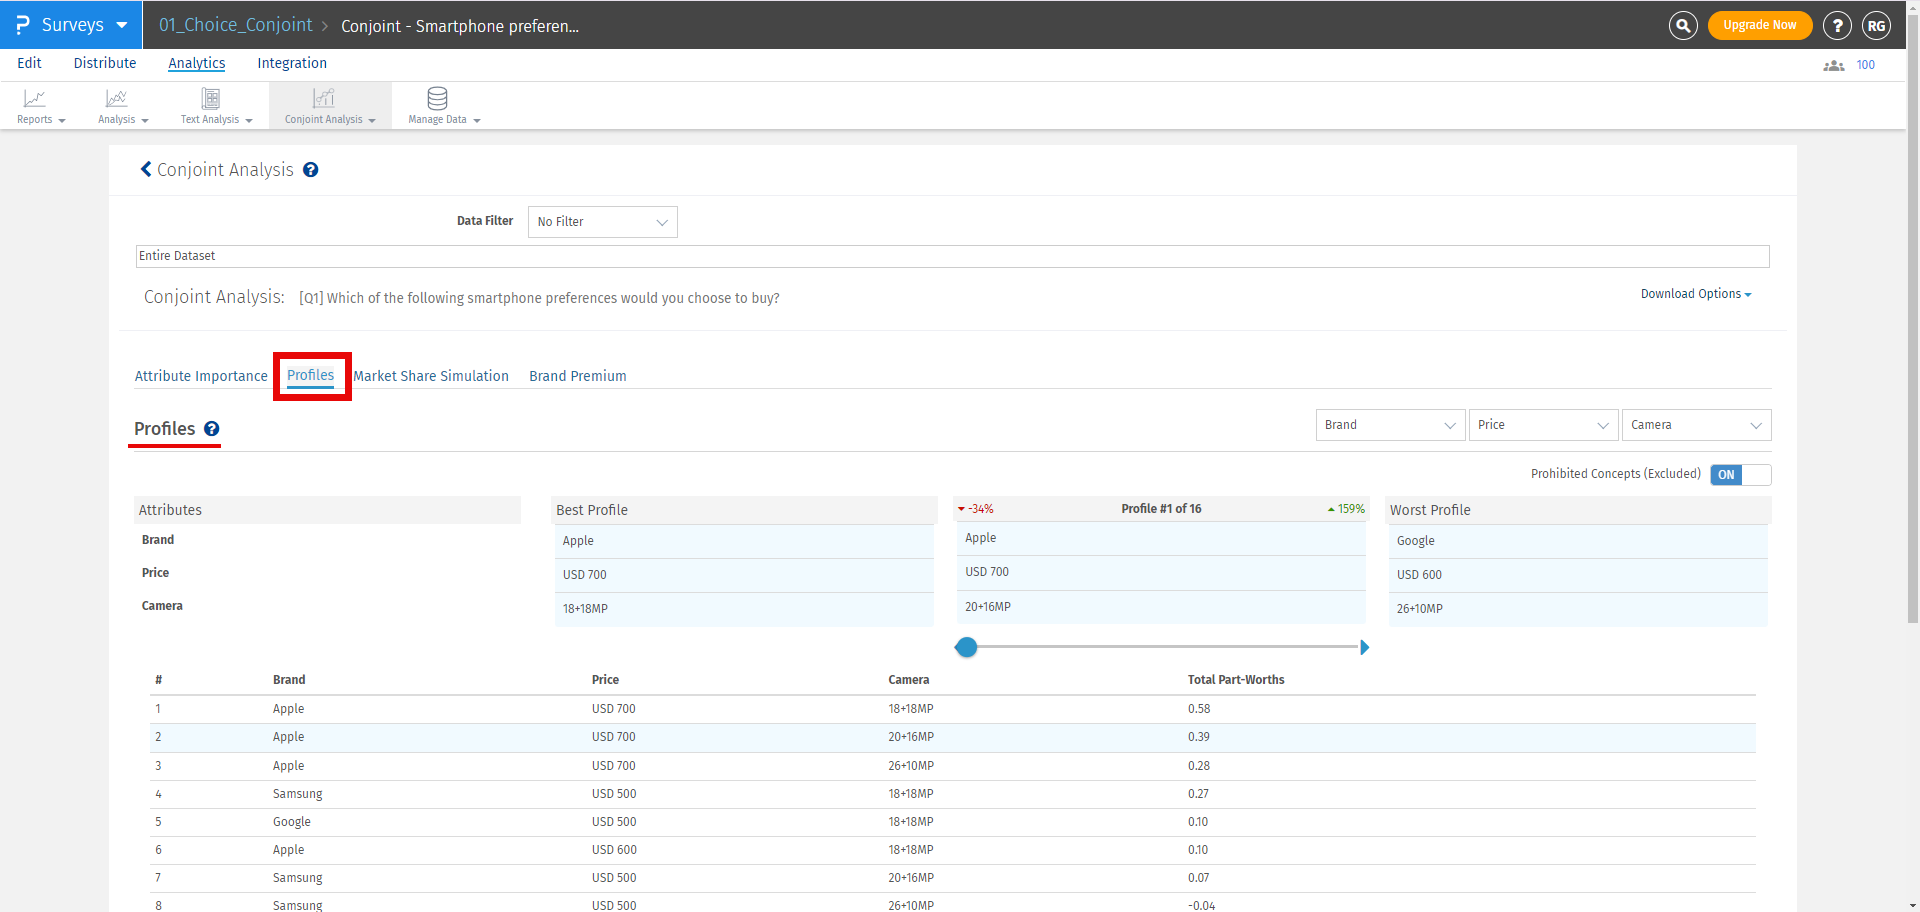This screenshot has height=912, width=1920.
Task: Click the Upgrade Now button
Action: (1759, 26)
